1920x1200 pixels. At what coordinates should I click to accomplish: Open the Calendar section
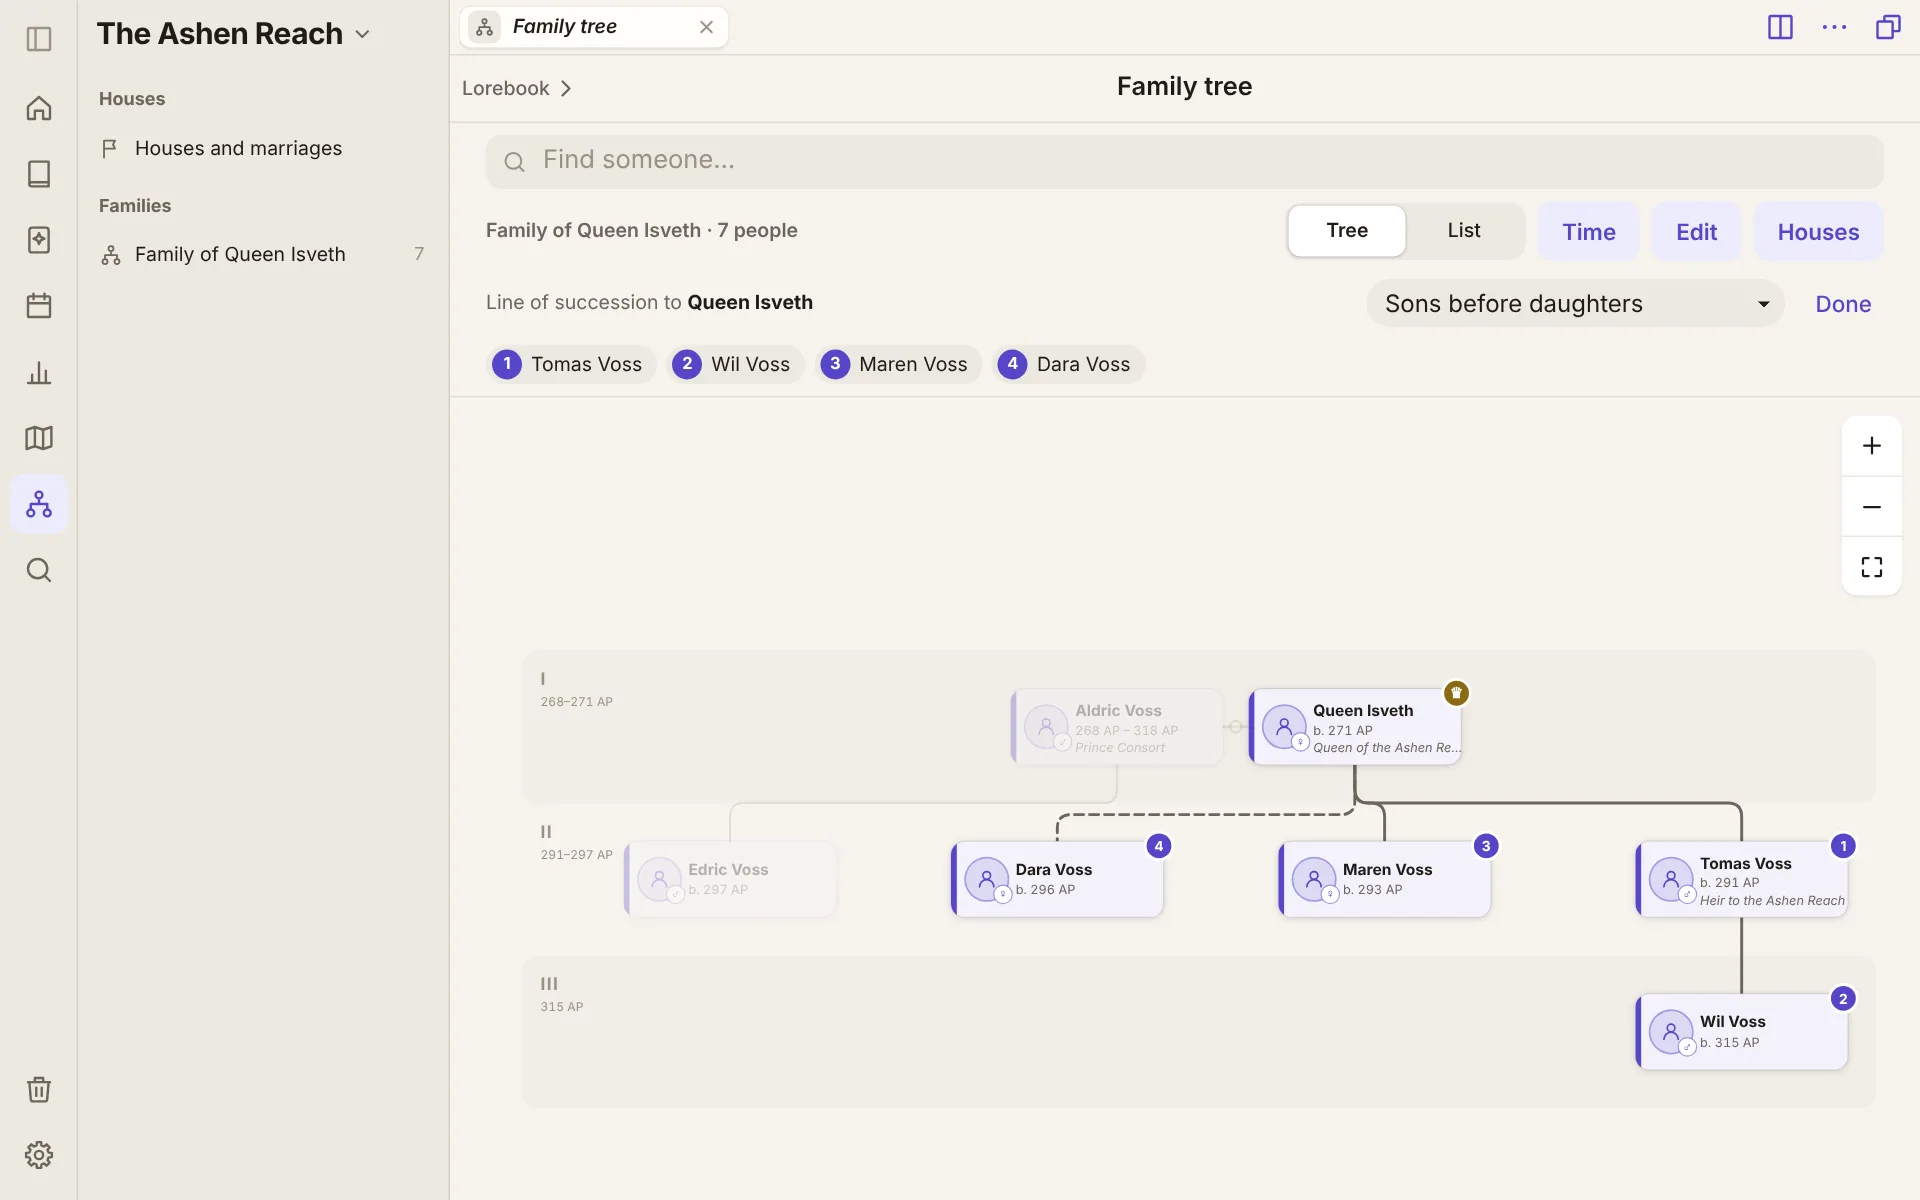(x=39, y=306)
